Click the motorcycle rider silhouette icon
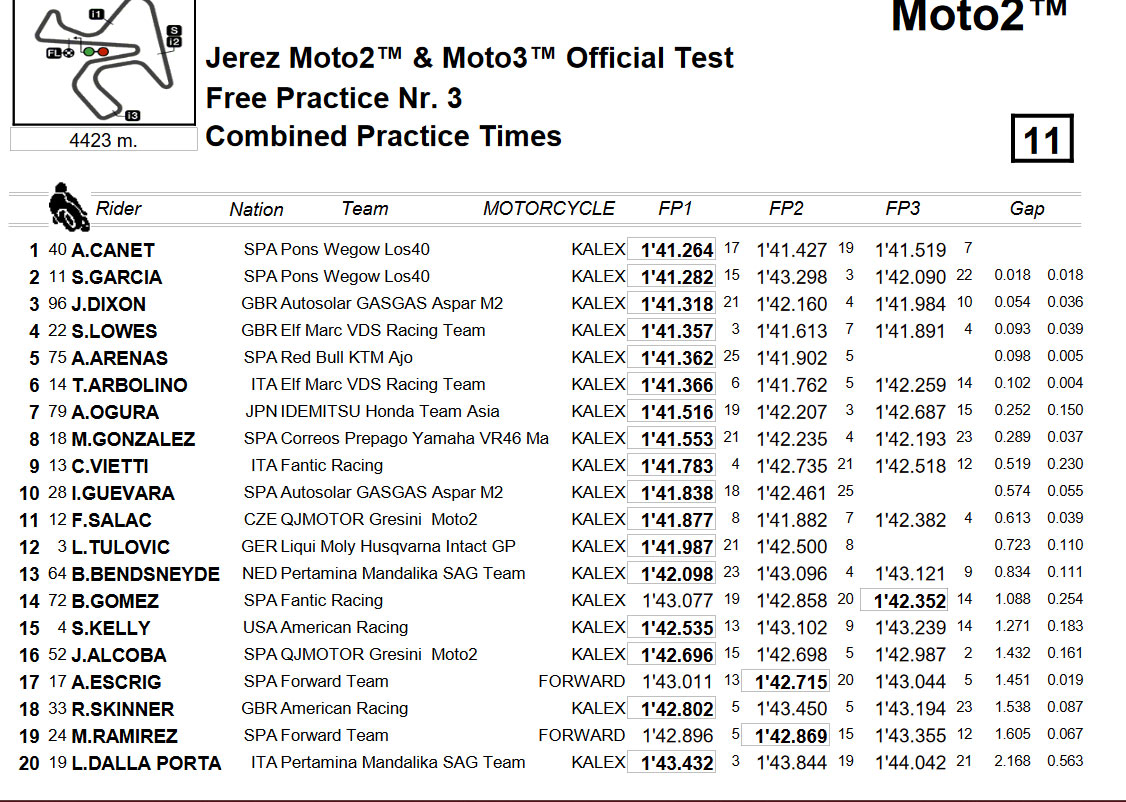 tap(68, 207)
